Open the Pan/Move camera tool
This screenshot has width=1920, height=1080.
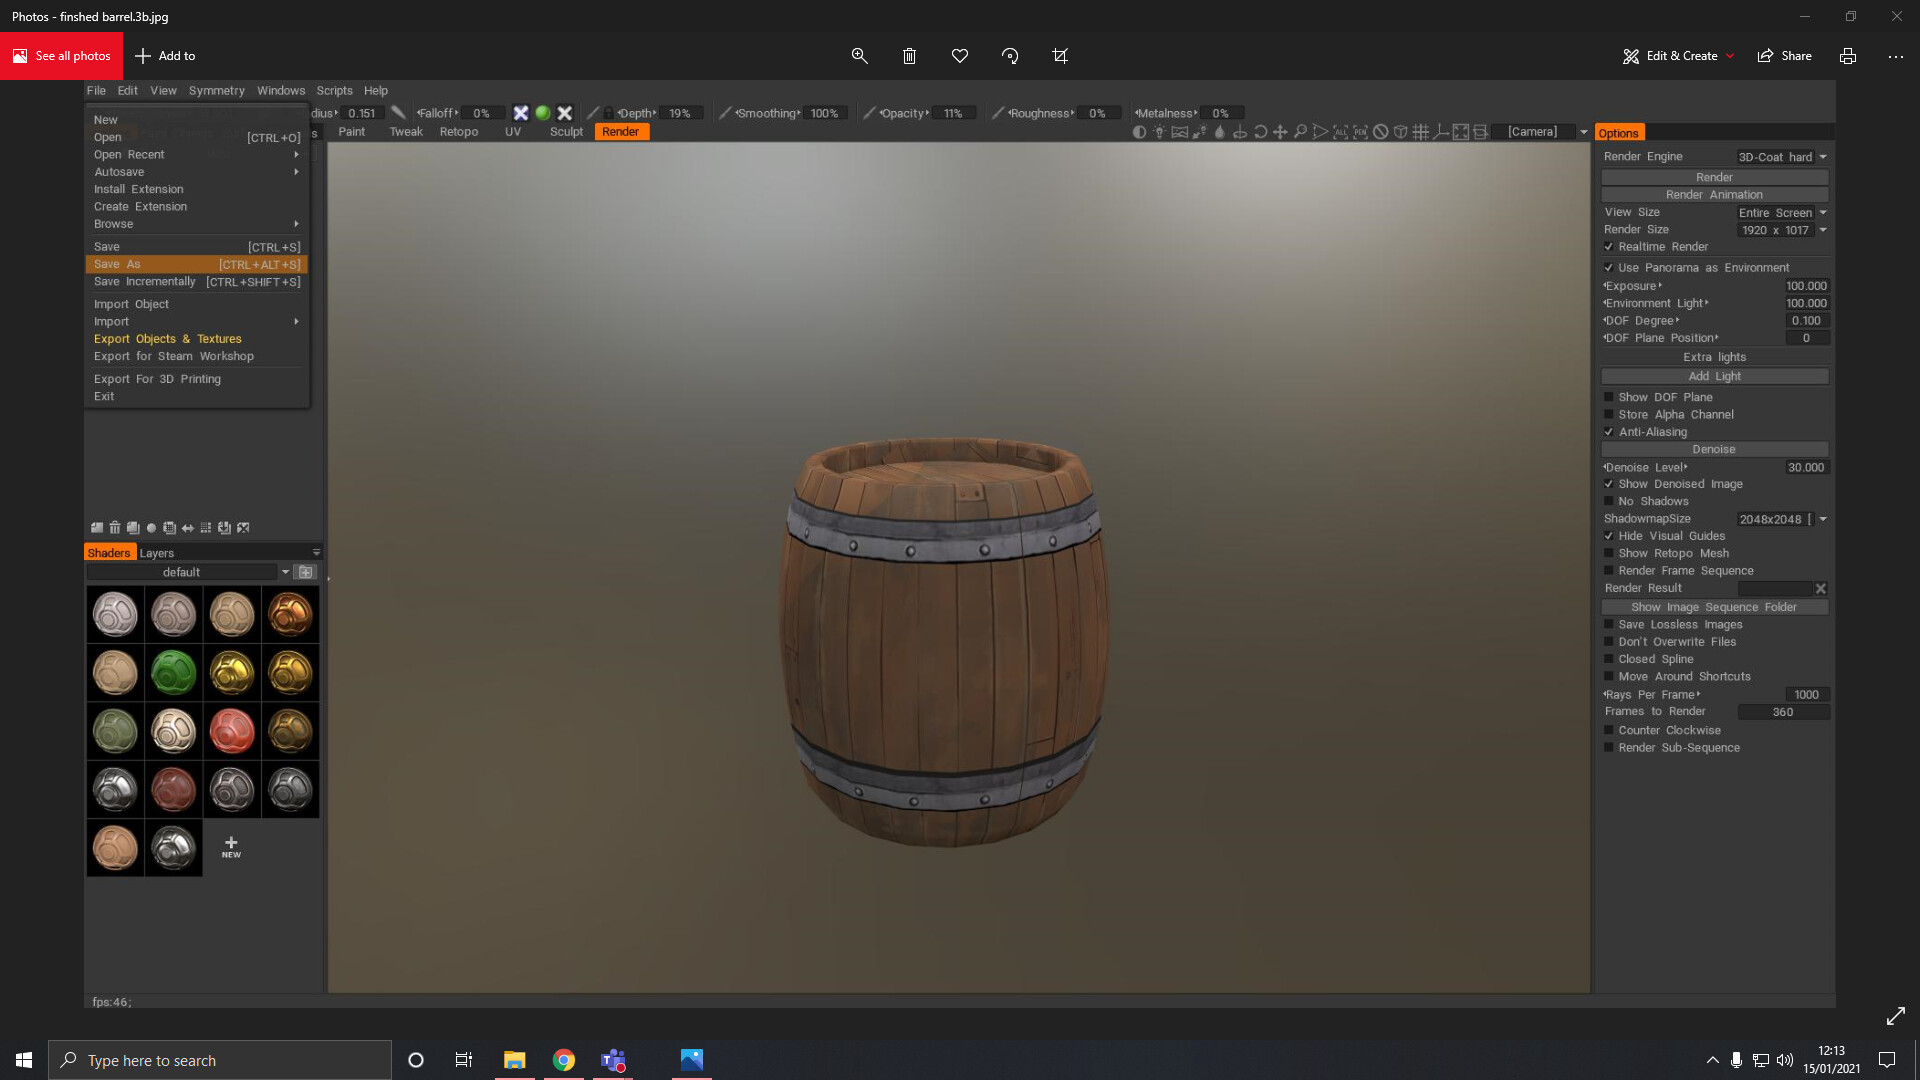tap(1280, 131)
